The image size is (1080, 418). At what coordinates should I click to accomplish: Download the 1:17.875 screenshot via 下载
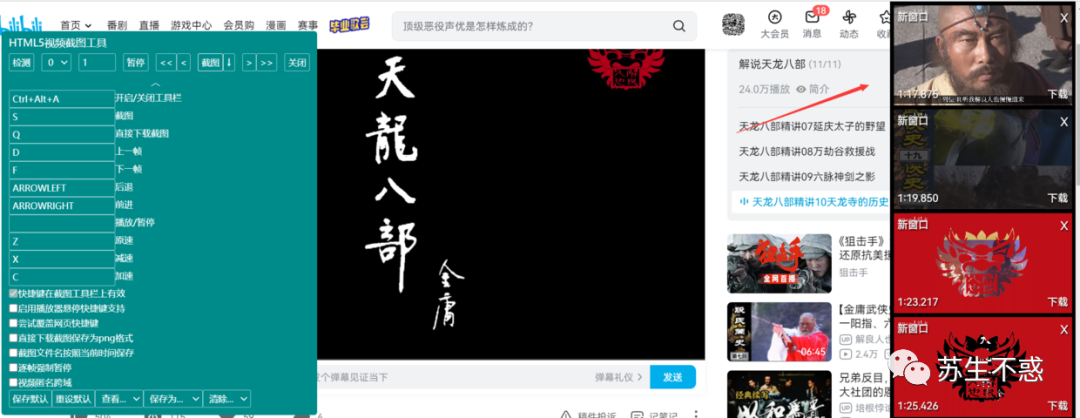point(1057,93)
